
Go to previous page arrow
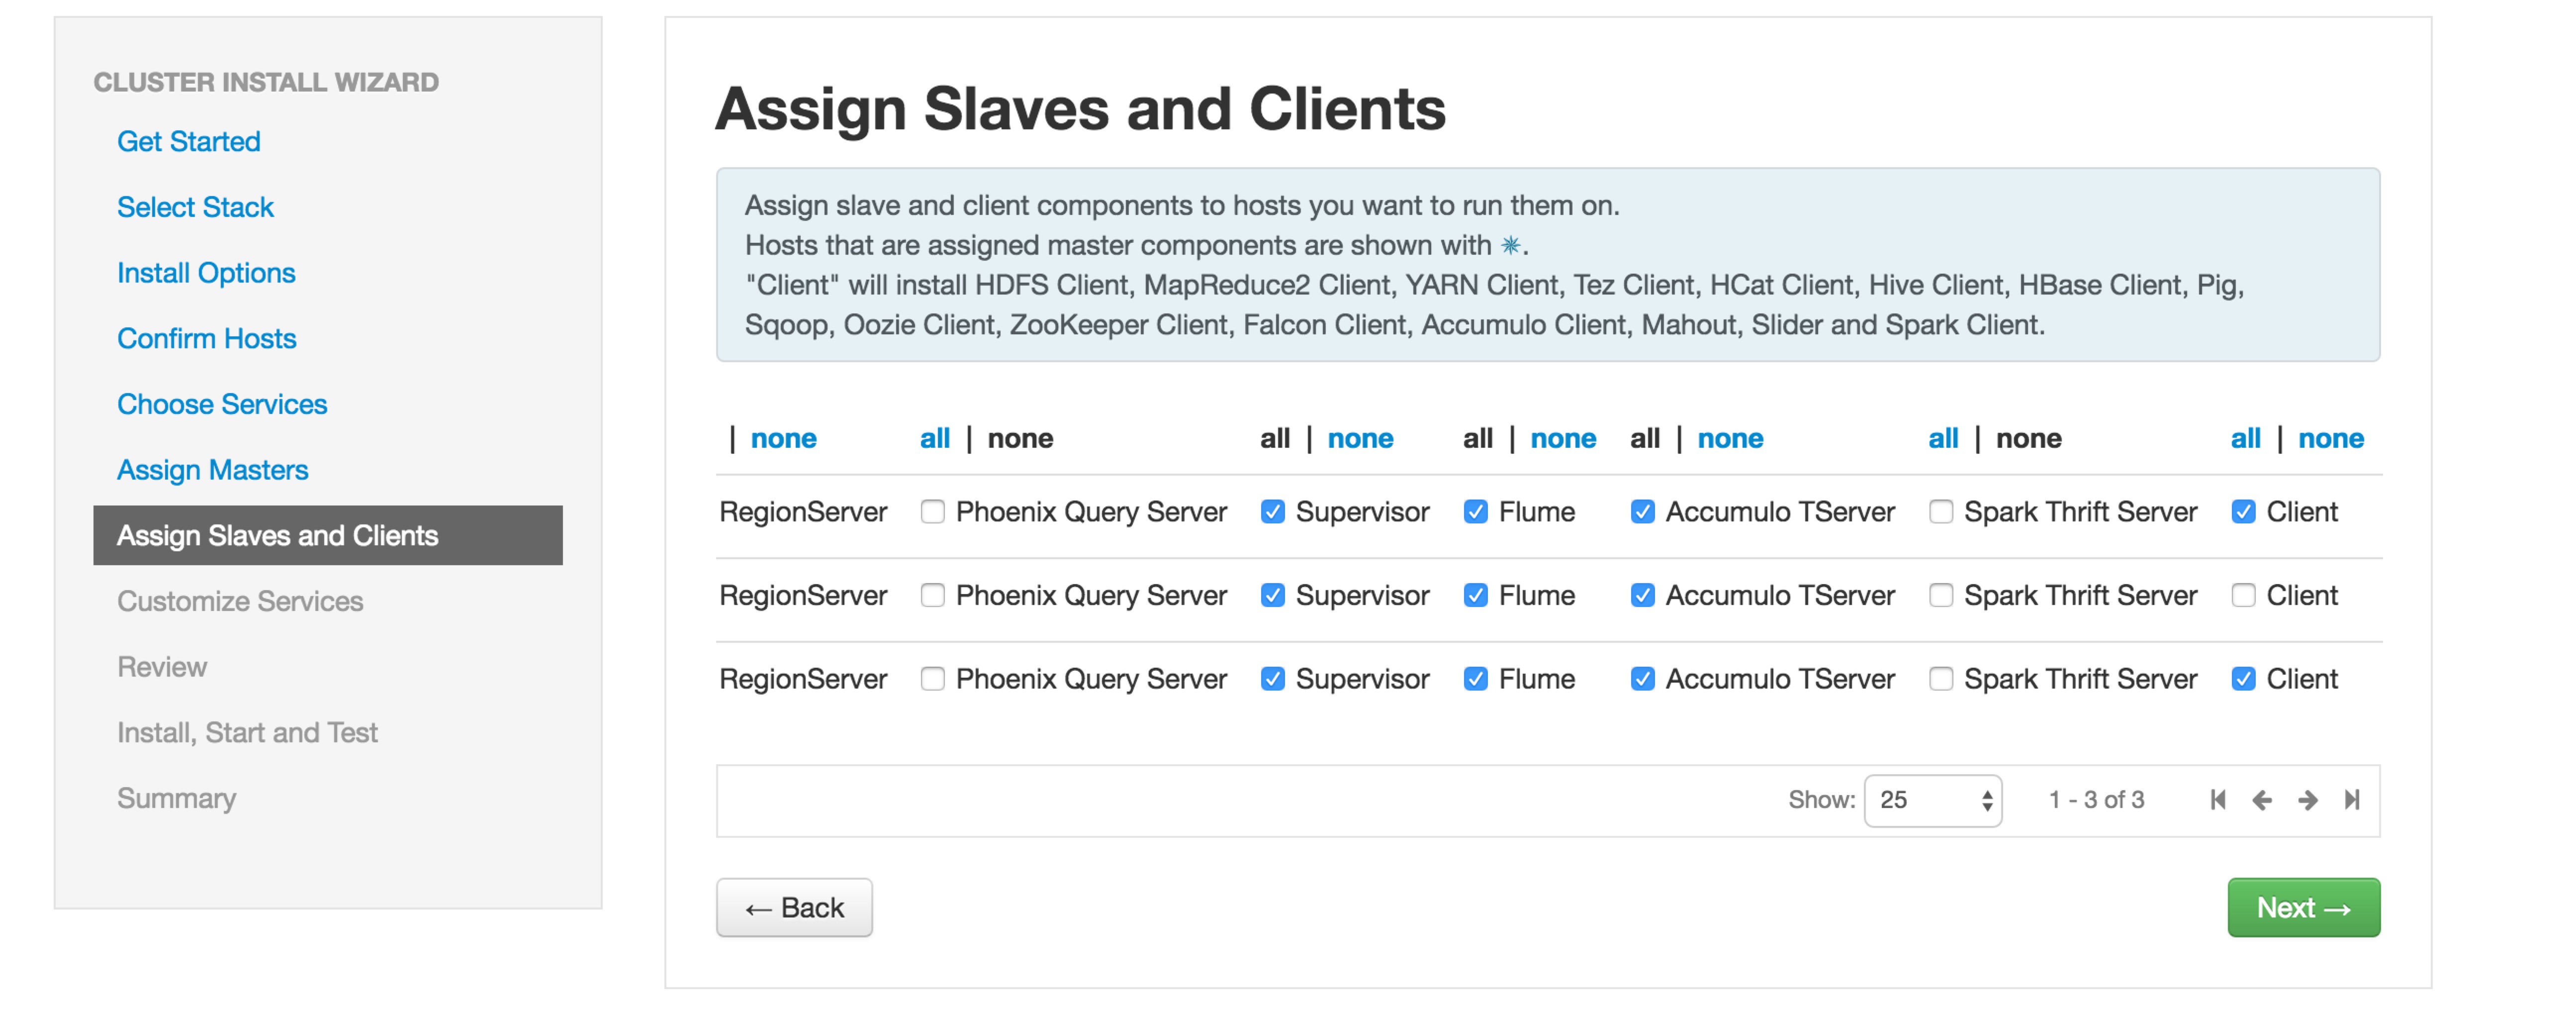pyautogui.click(x=2261, y=800)
